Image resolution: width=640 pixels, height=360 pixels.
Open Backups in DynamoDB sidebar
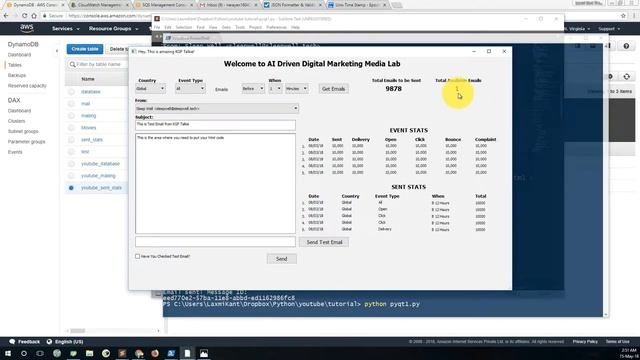(17, 76)
